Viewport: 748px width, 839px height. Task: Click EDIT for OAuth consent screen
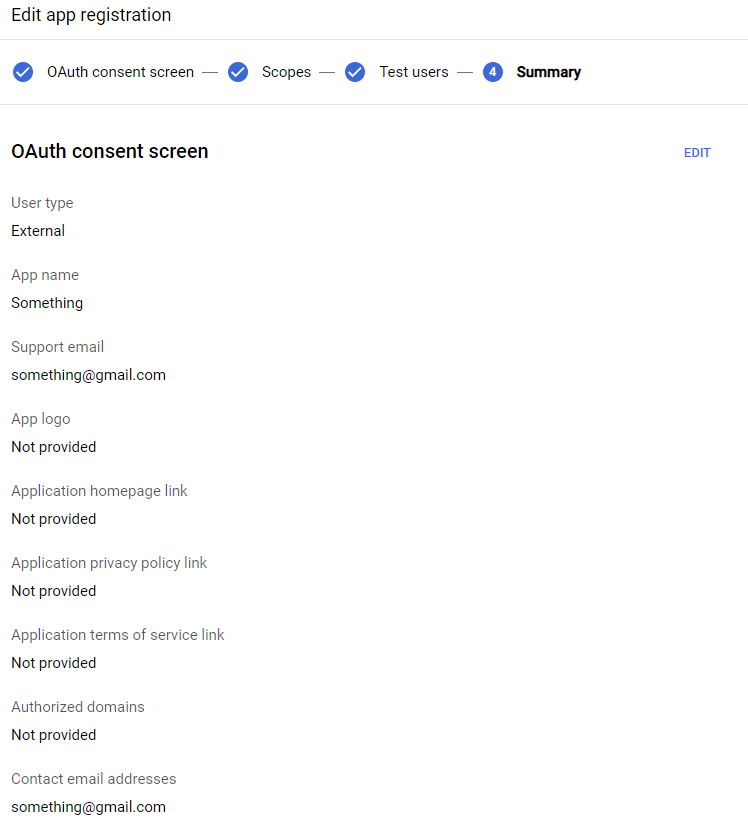[697, 152]
